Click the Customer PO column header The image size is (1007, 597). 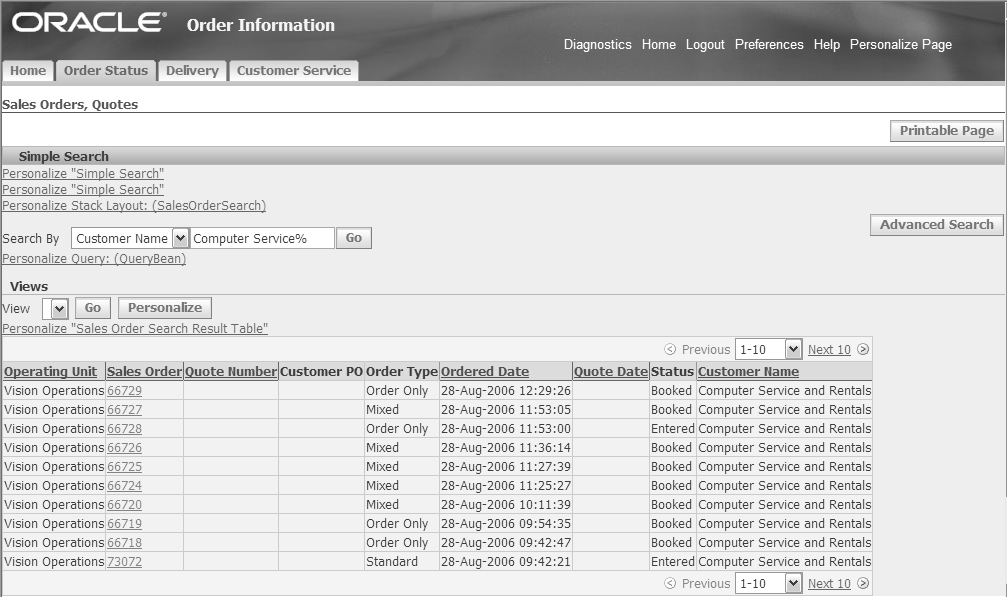pos(322,371)
